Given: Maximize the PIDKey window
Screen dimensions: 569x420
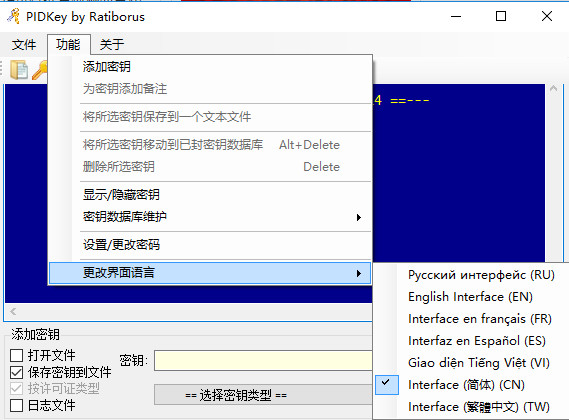Looking at the screenshot, I should click(501, 16).
